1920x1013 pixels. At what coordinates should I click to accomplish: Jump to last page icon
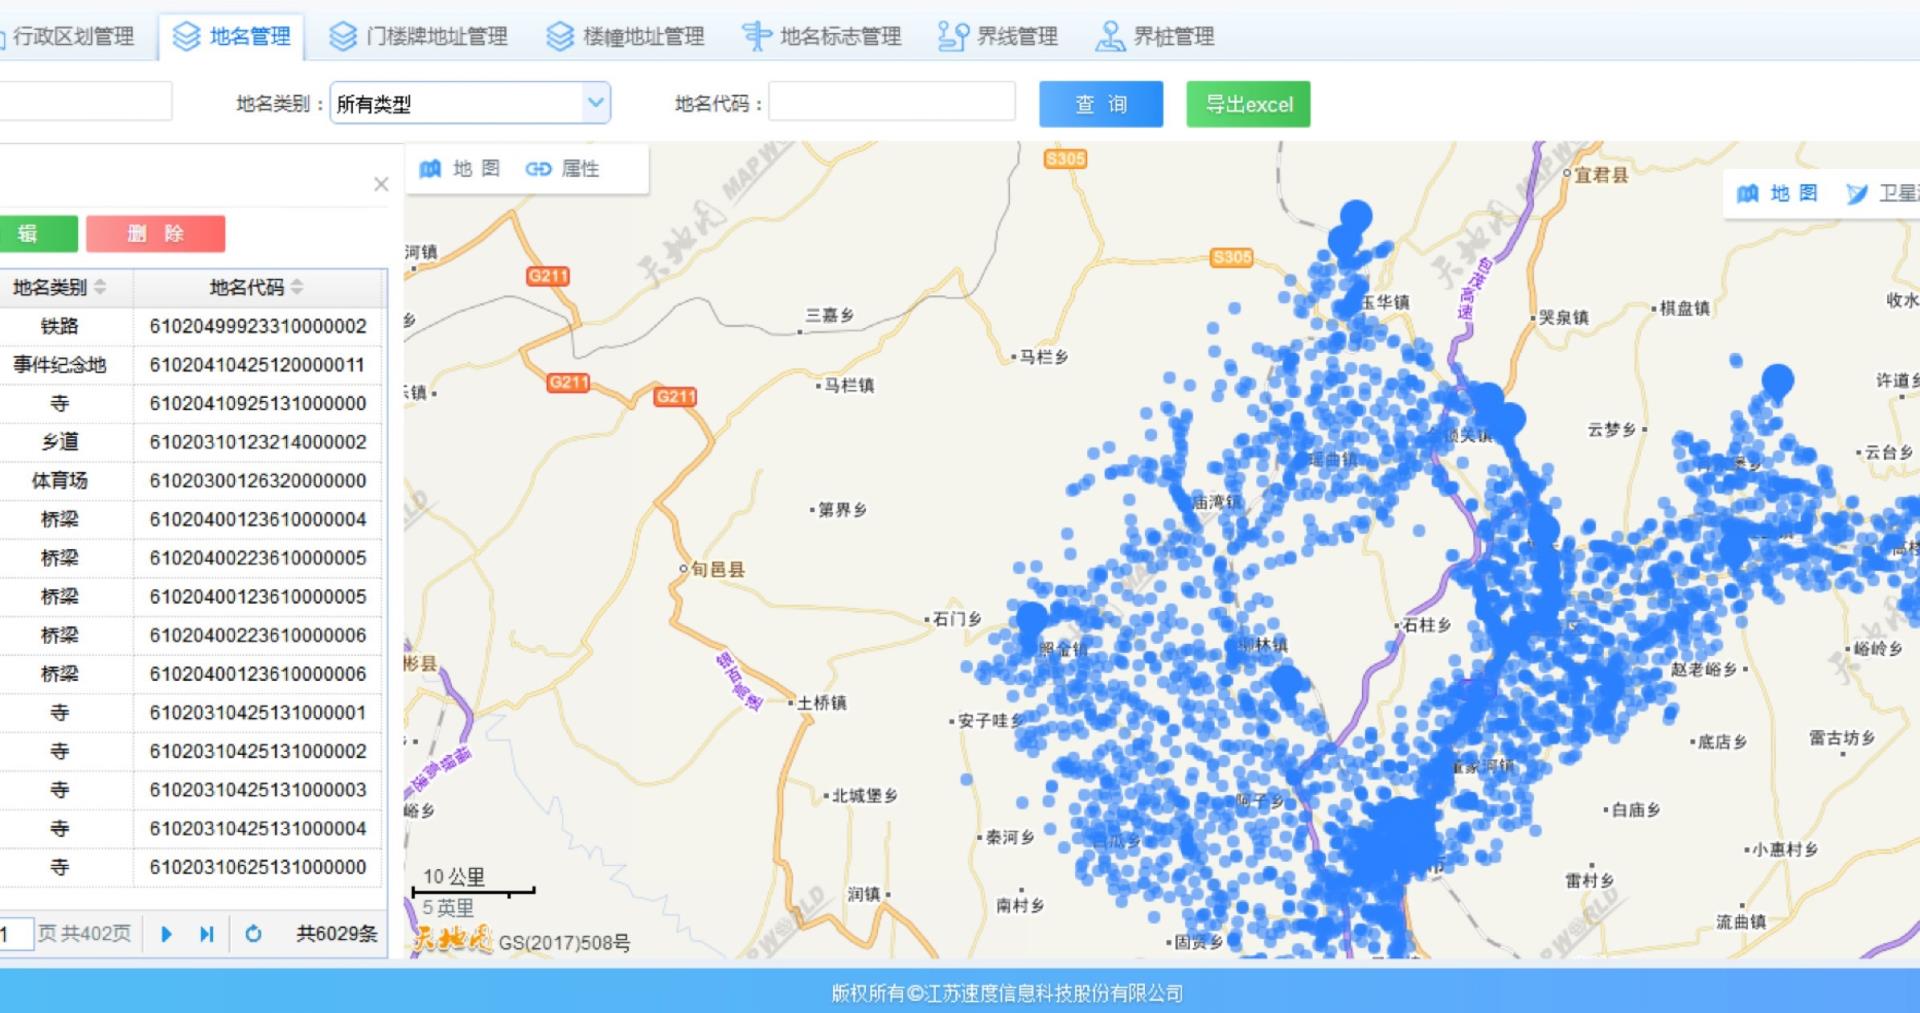[x=207, y=934]
